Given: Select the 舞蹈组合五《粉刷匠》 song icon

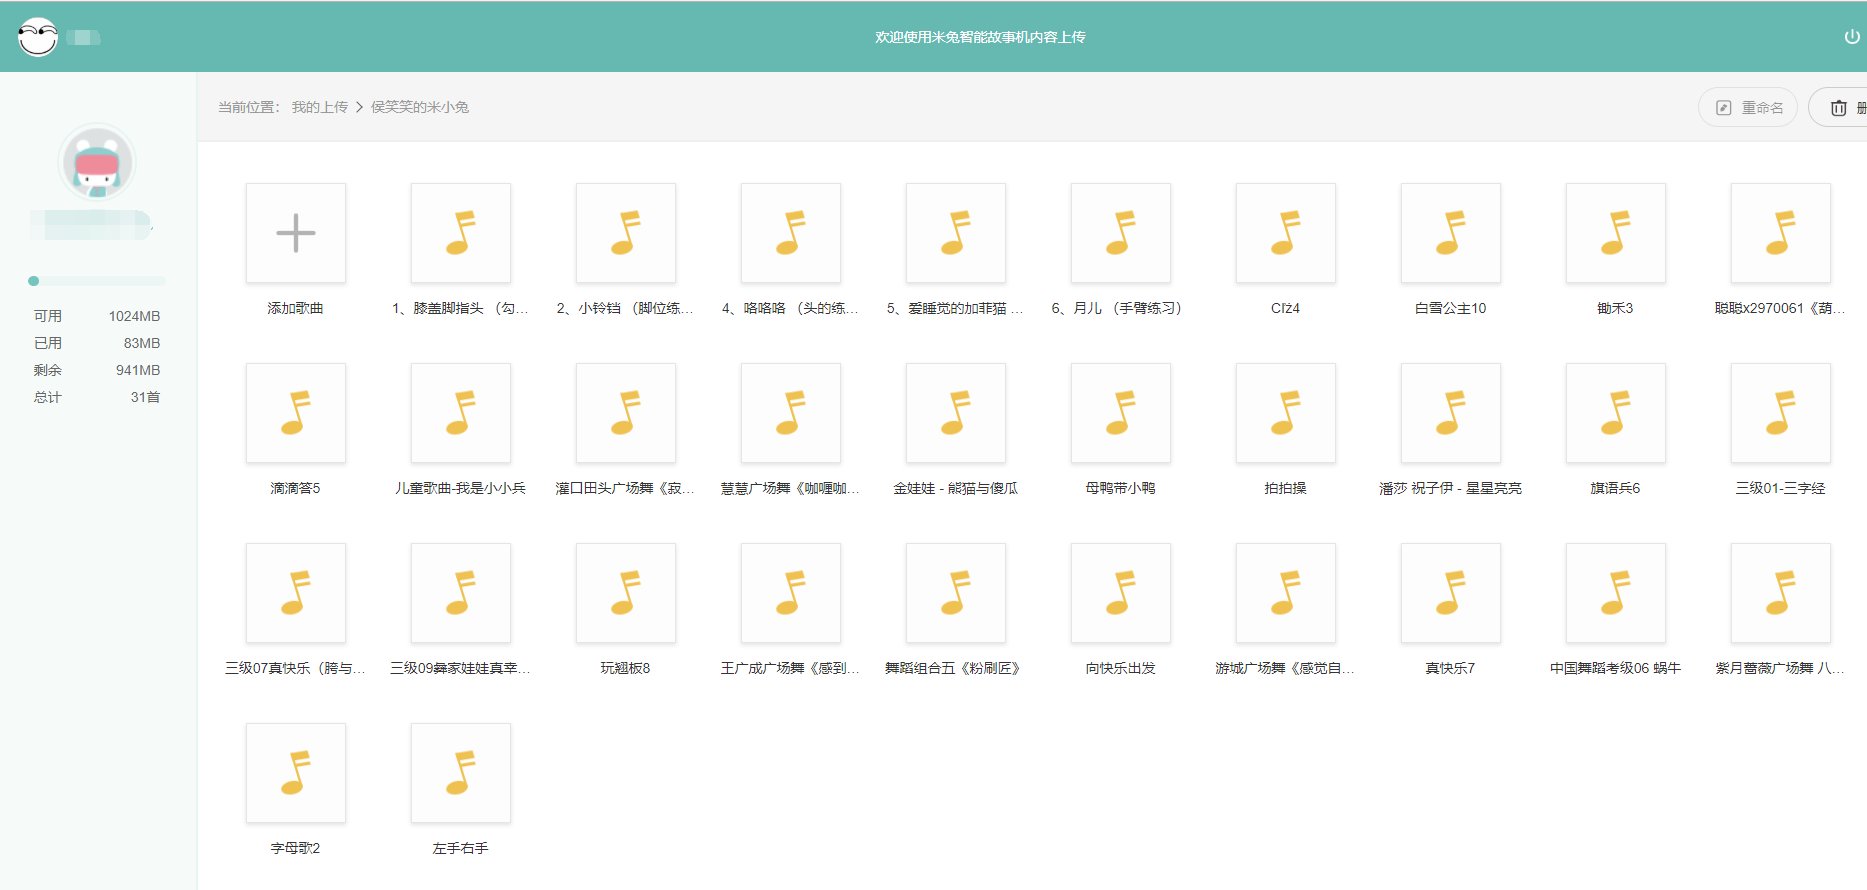Looking at the screenshot, I should 956,593.
